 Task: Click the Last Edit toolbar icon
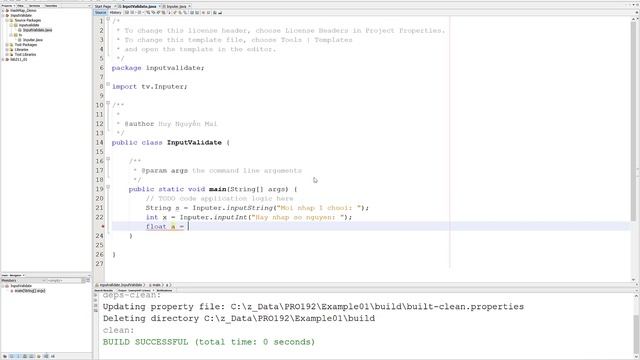click(x=127, y=13)
